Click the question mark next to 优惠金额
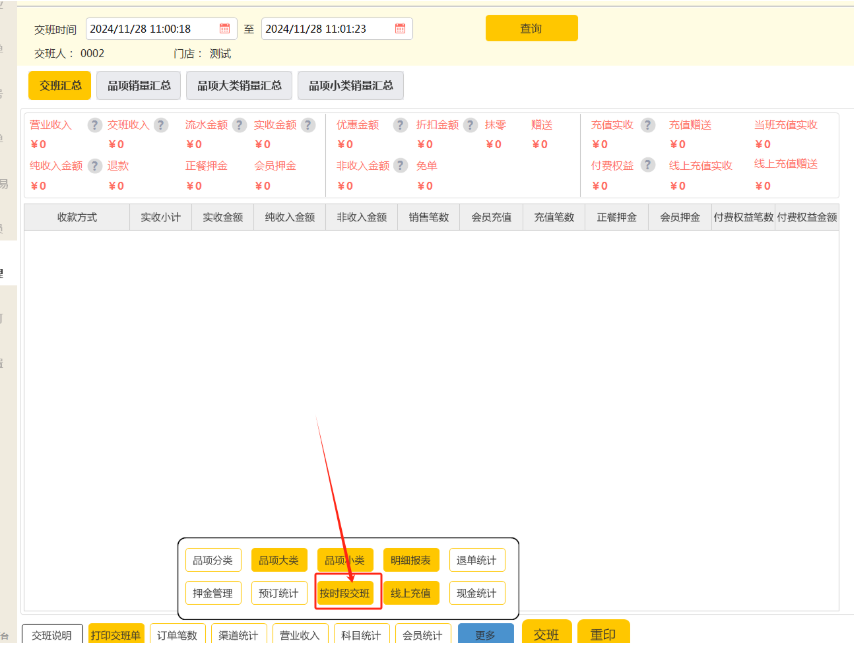Viewport: 854px width, 646px height. pos(400,125)
